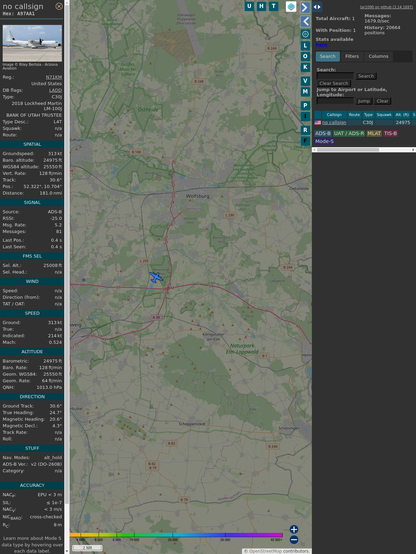Viewport: 416px width, 554px height.
Task: Toggle the TIS-B source filter
Action: click(390, 133)
